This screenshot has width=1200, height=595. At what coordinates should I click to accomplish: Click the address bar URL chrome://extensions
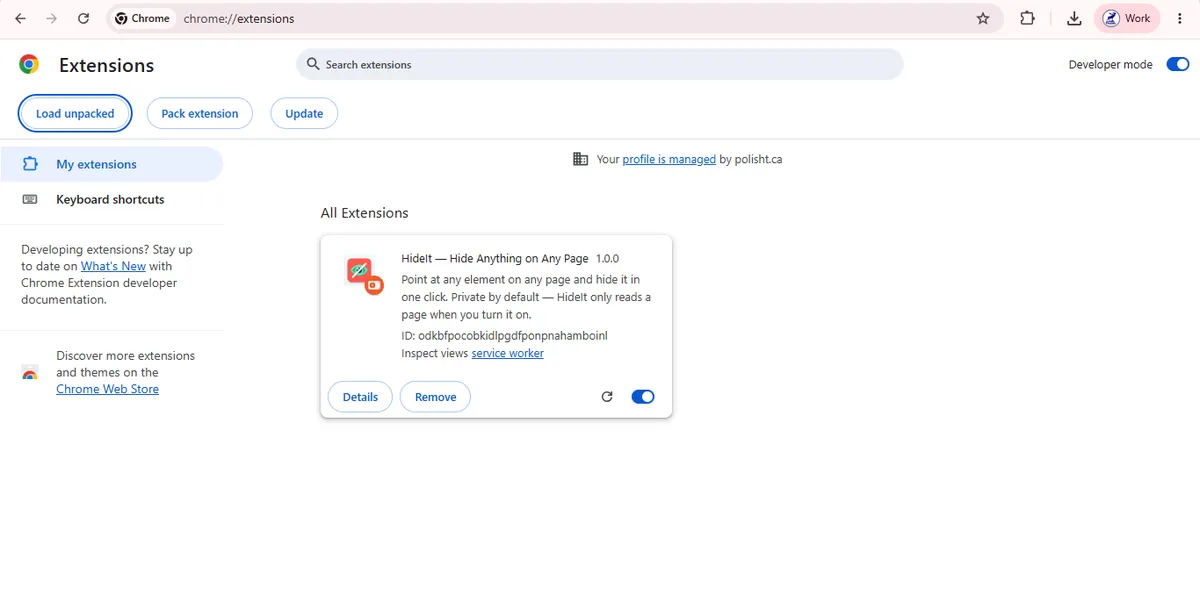tap(239, 18)
